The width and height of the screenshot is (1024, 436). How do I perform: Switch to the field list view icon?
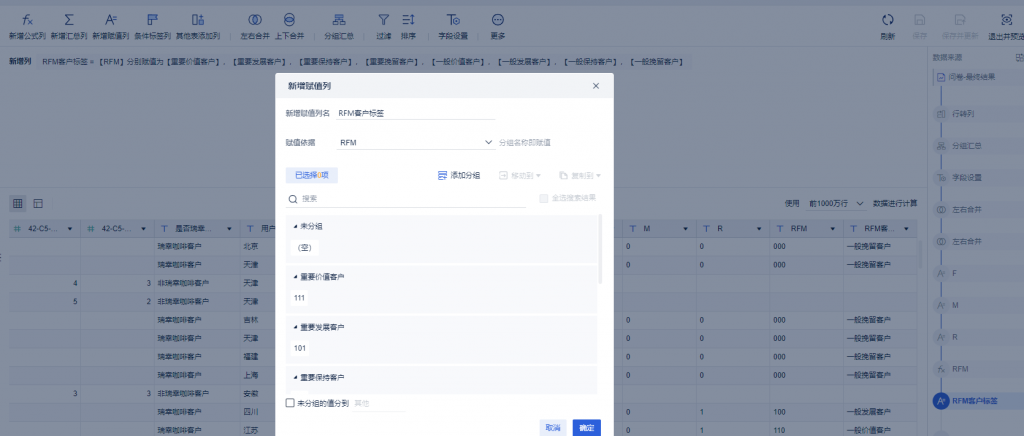pos(39,204)
